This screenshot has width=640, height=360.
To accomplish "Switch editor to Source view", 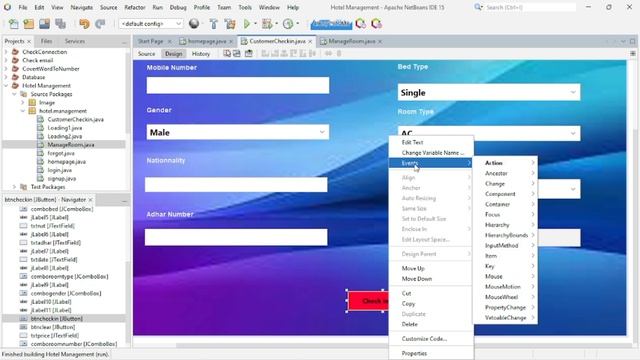I will (147, 53).
